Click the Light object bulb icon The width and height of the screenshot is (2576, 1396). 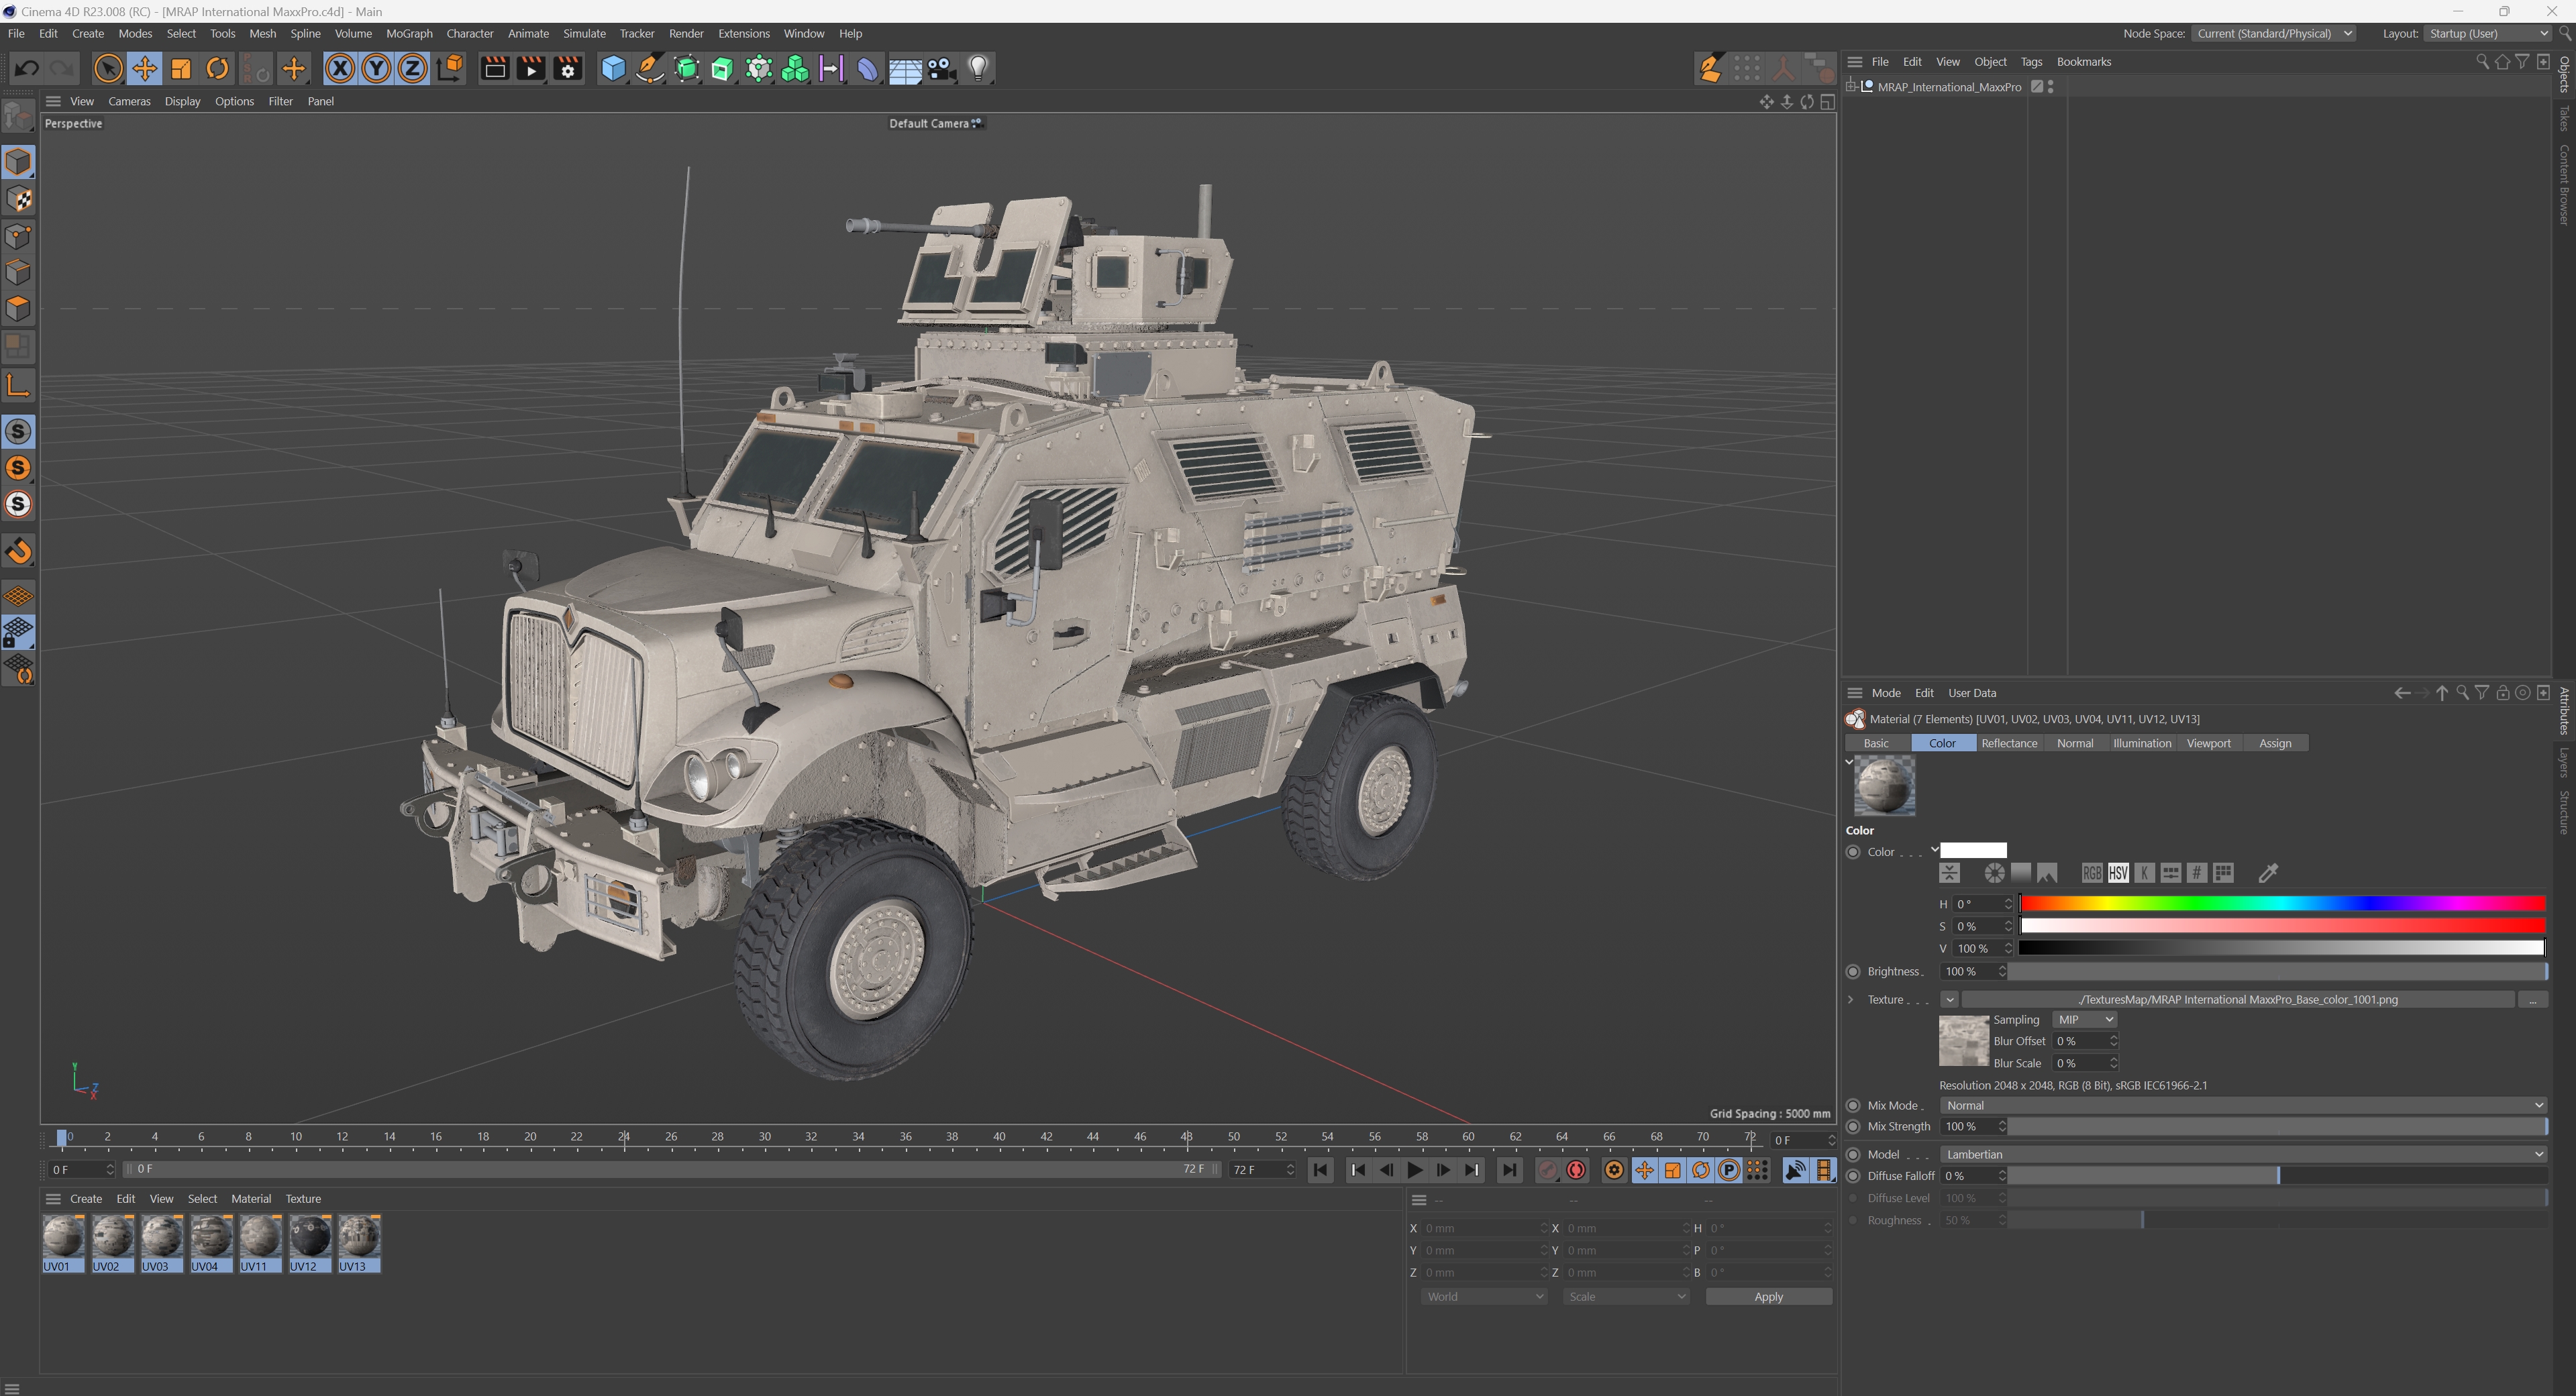[x=978, y=69]
